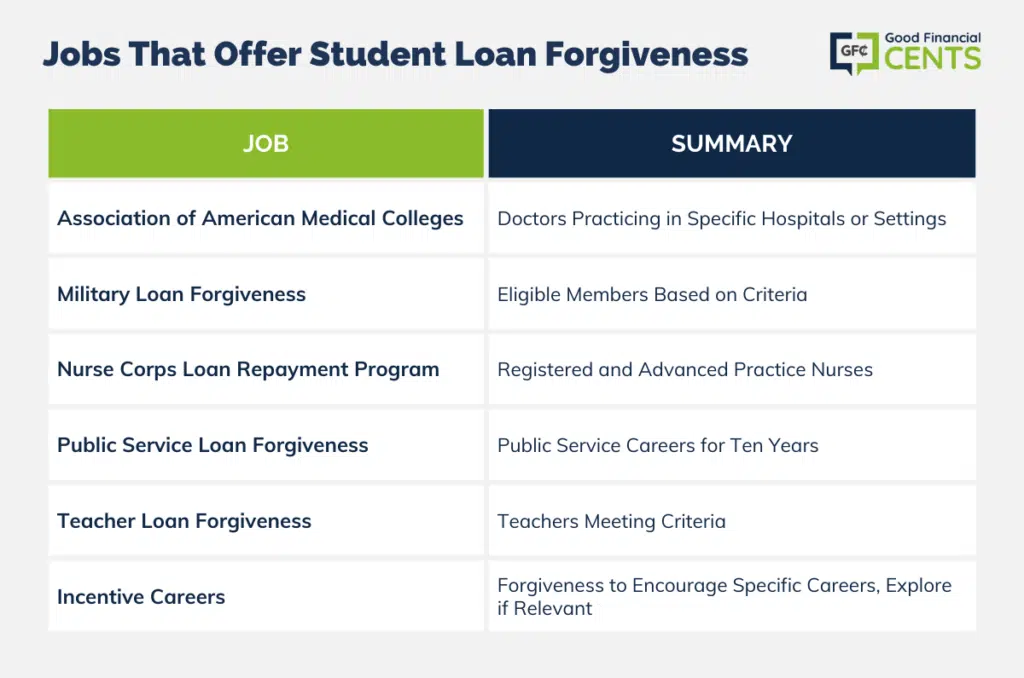Select Eligible Members Based on Criteria text

pyautogui.click(x=652, y=295)
